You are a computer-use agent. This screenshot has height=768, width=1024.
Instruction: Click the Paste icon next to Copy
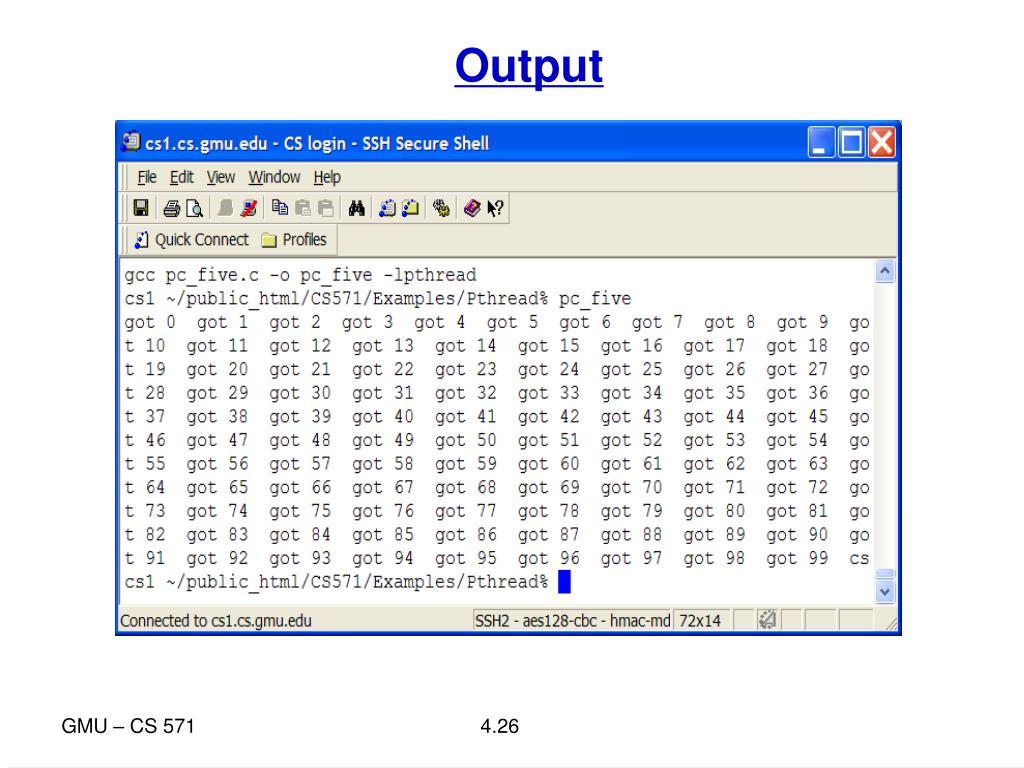point(302,208)
